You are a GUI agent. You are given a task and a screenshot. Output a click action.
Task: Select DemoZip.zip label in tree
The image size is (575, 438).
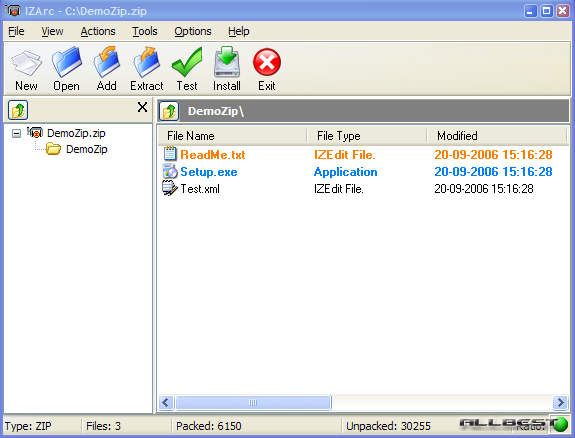[76, 133]
